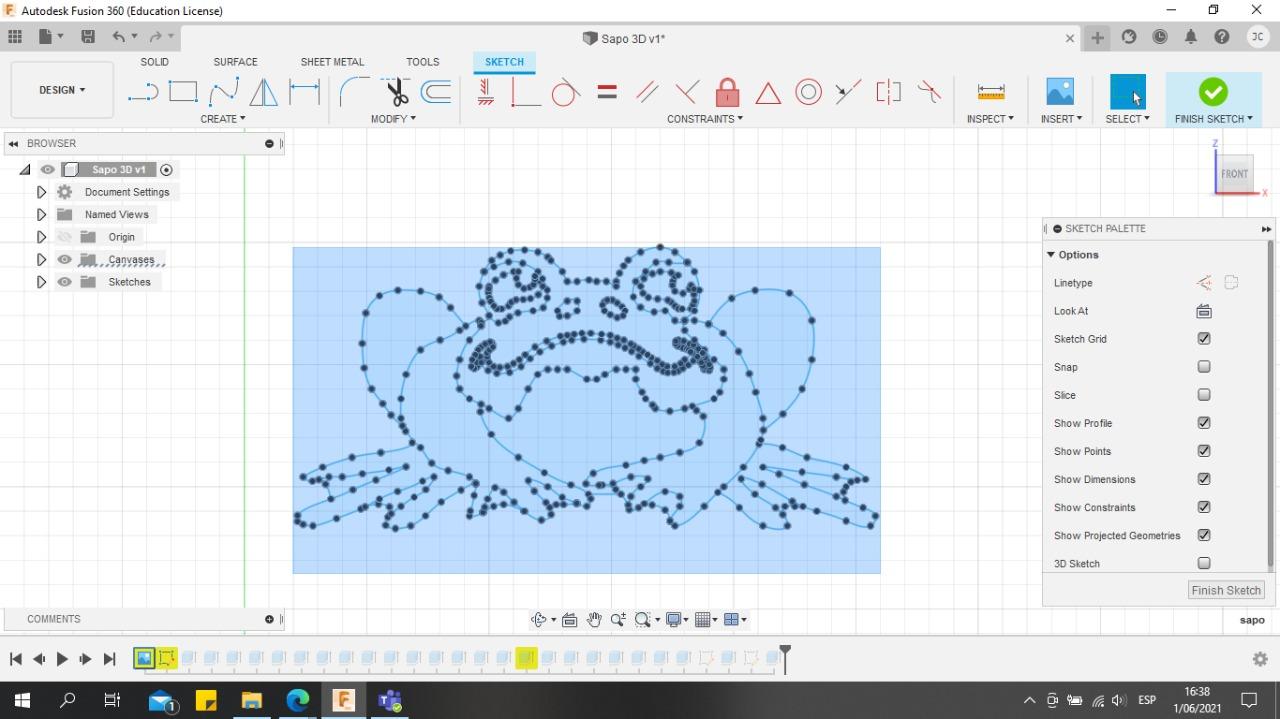
Task: Toggle the Show Profile checkbox
Action: (x=1204, y=423)
